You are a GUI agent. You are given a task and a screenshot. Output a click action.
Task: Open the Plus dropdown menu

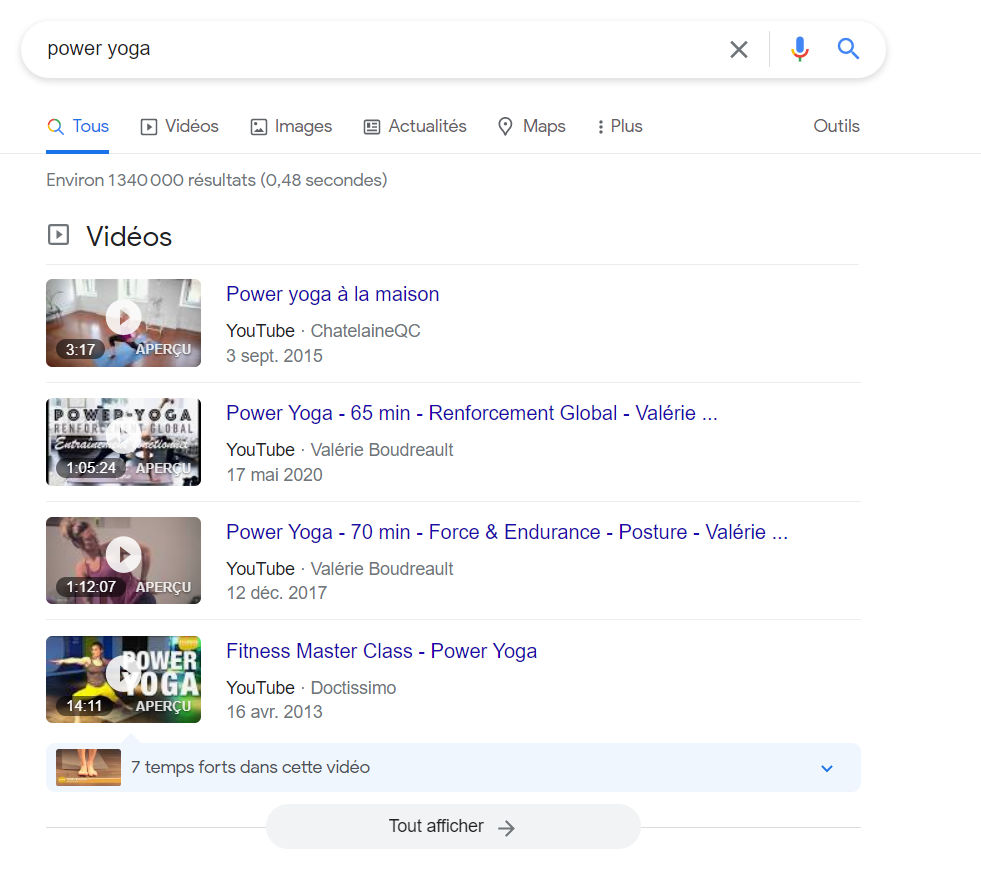click(618, 126)
